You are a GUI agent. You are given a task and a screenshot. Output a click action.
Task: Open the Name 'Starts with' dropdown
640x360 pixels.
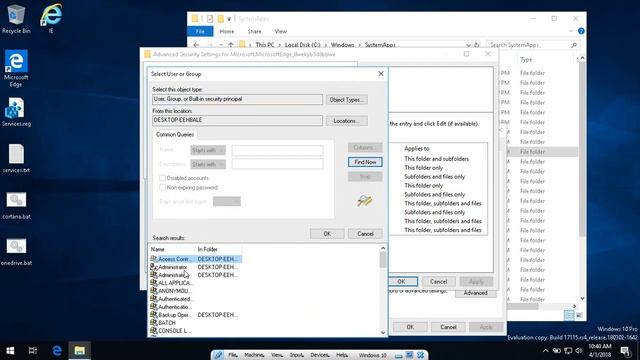pos(208,150)
